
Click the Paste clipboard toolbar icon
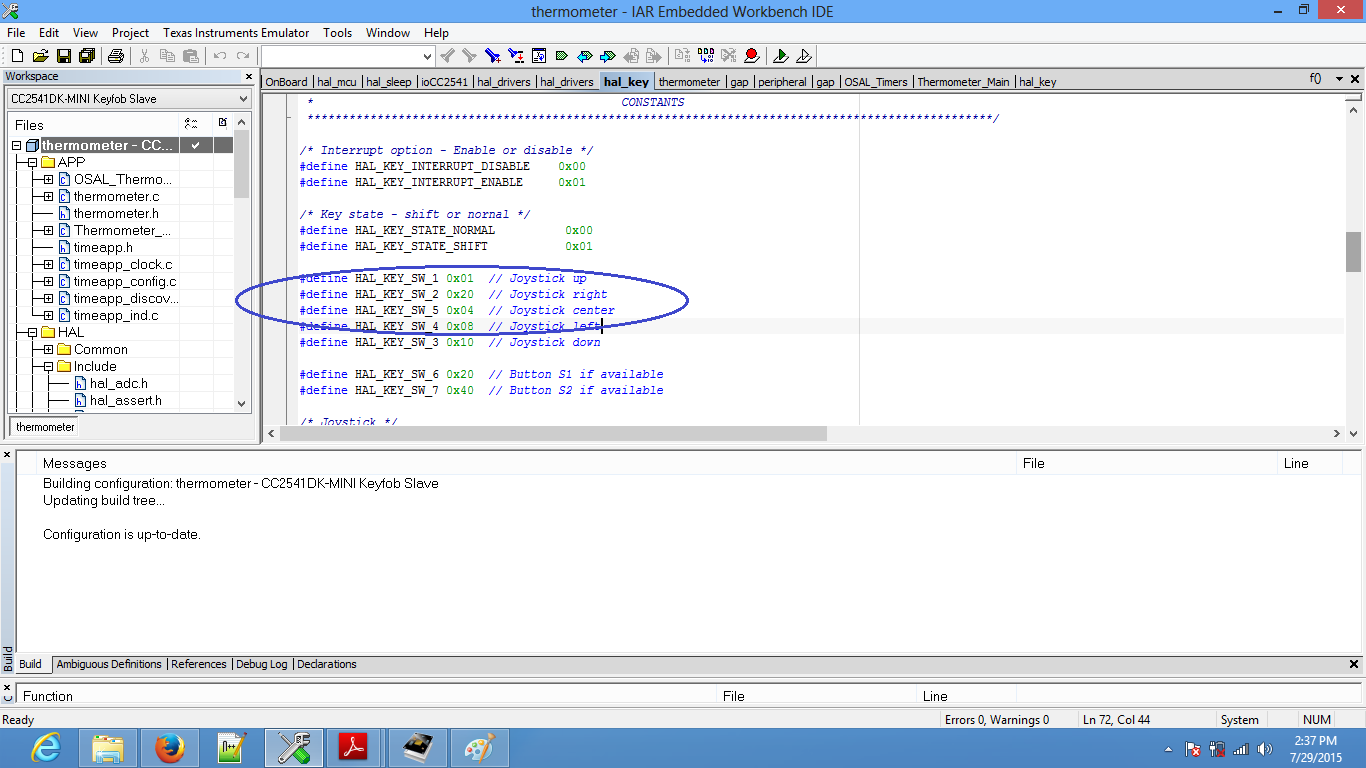(x=190, y=56)
